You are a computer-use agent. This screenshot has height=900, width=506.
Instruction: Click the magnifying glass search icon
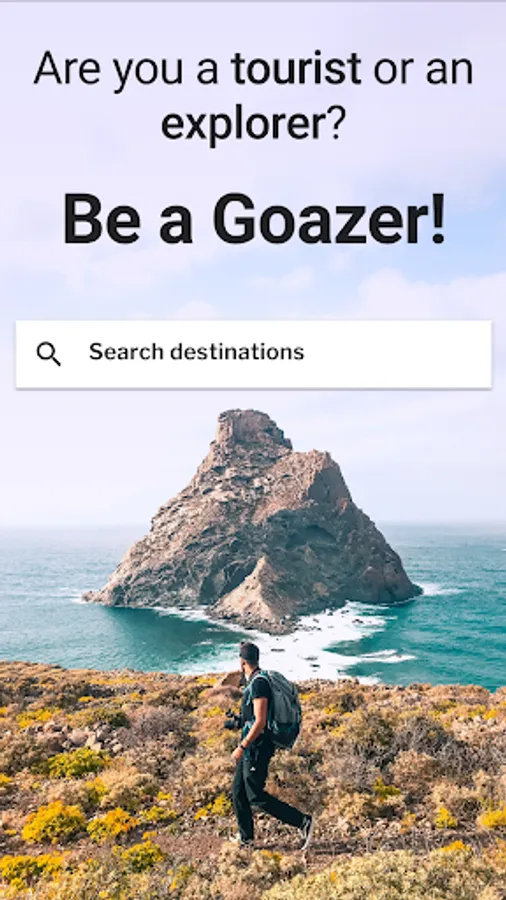click(x=48, y=354)
